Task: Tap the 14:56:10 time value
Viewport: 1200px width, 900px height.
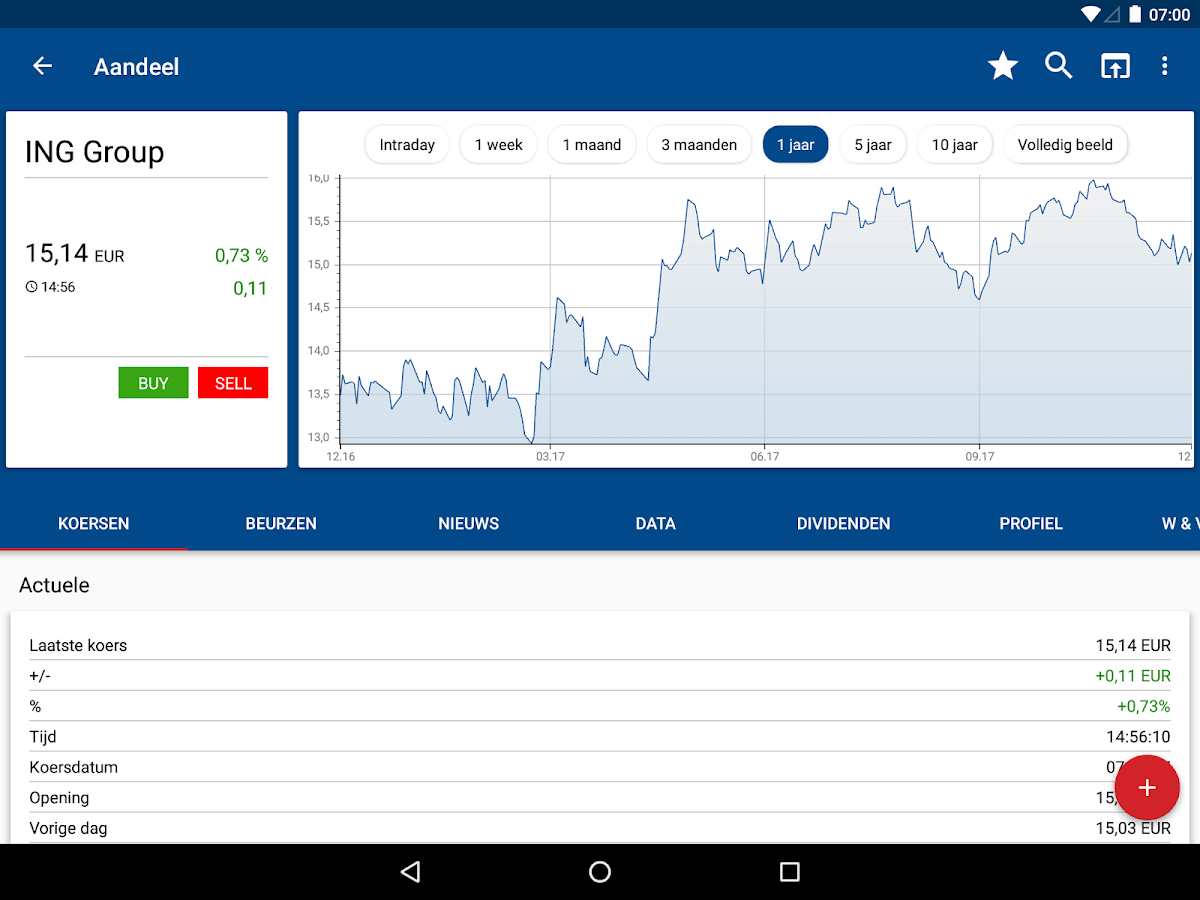Action: point(1138,737)
